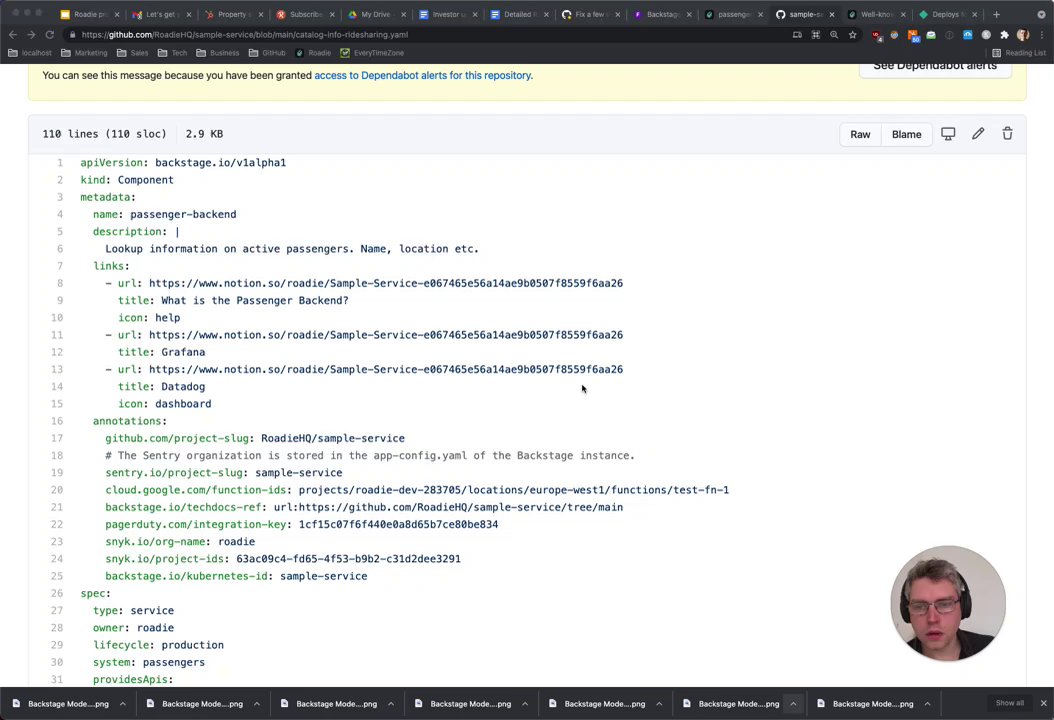This screenshot has width=1054, height=720.
Task: Click 'lifecycle: production' on line 29
Action: click(159, 645)
